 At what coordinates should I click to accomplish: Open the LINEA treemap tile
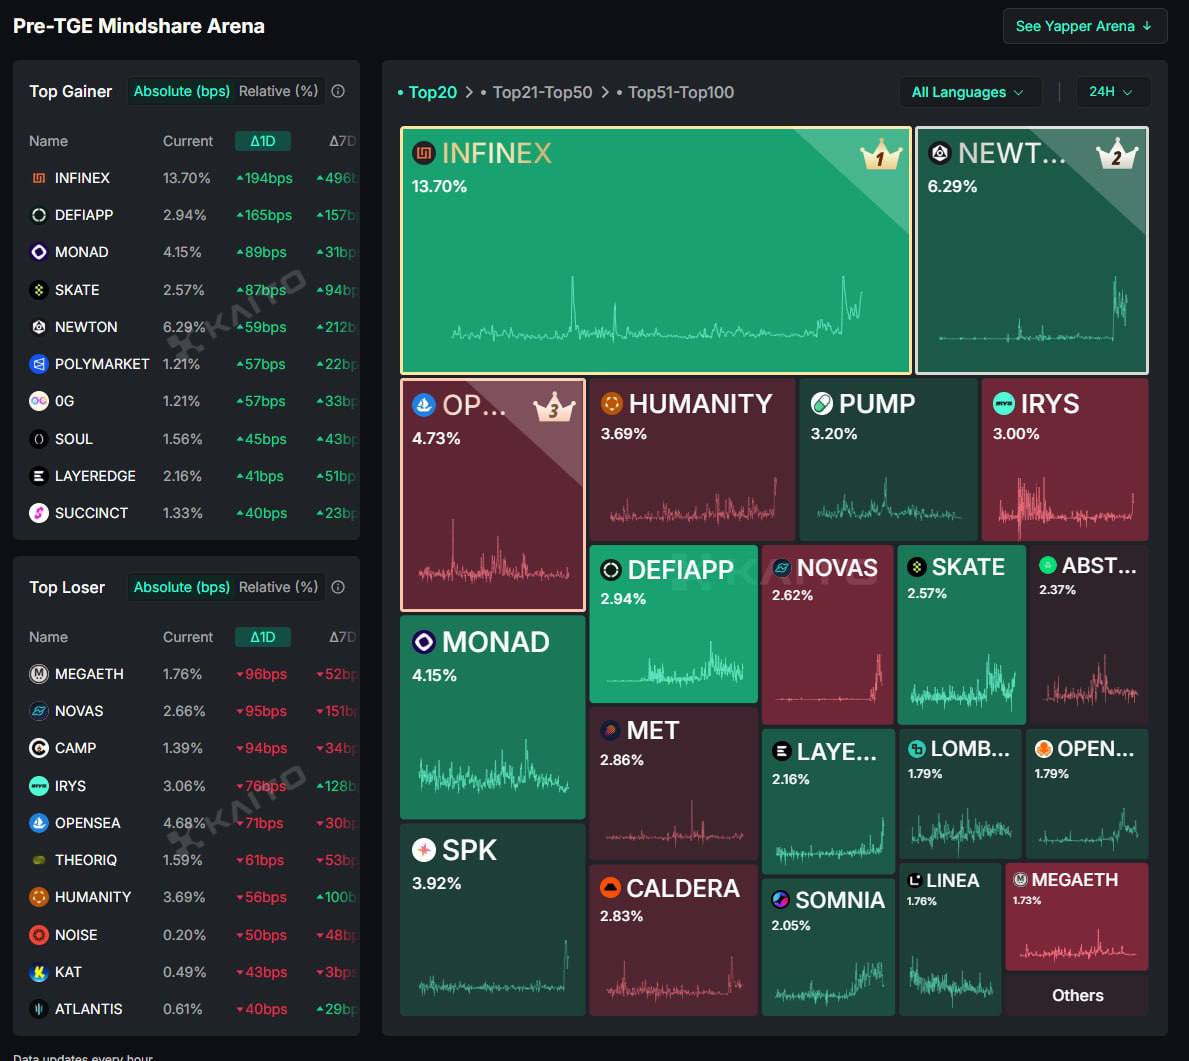click(x=950, y=940)
